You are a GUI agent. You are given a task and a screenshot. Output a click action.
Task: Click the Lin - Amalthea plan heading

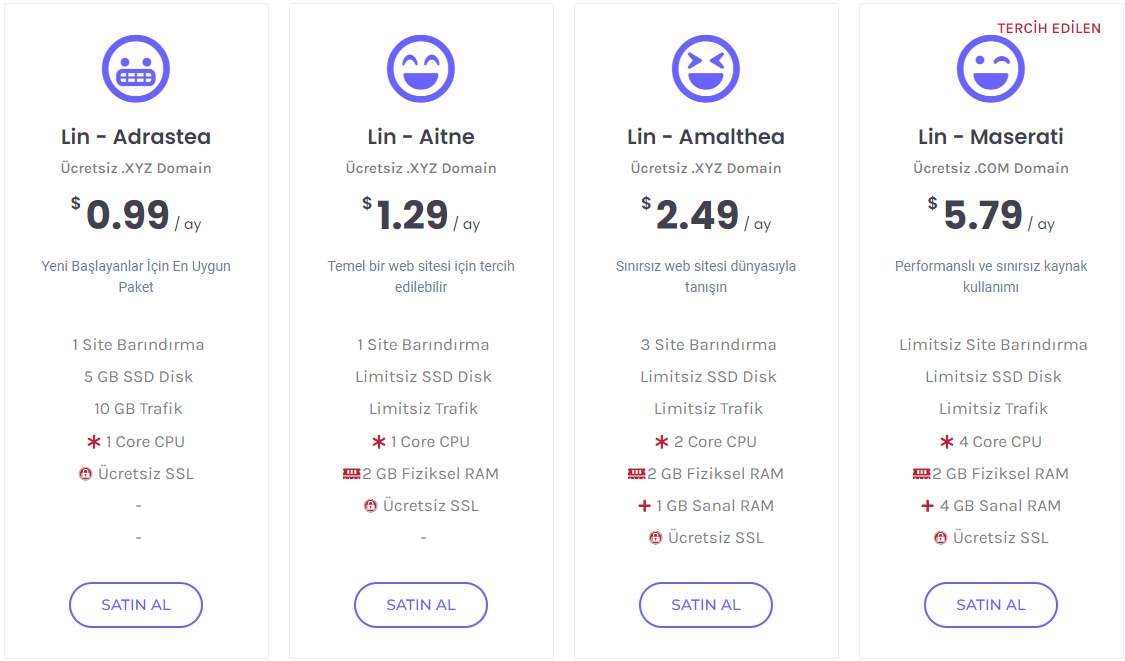click(x=706, y=137)
